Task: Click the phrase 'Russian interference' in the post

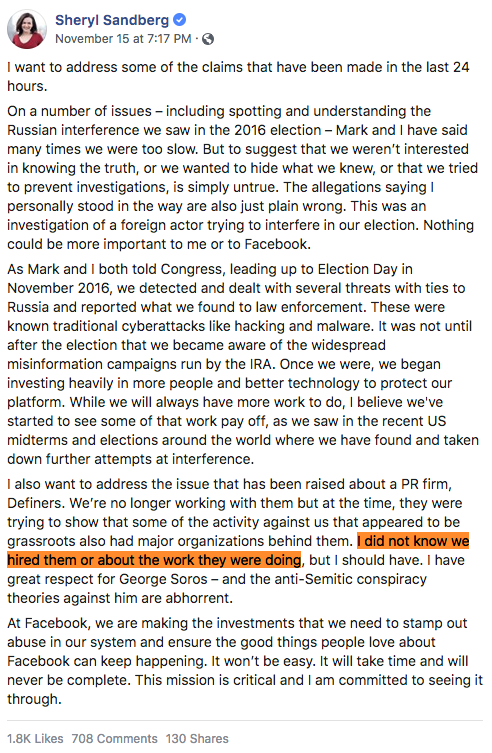Action: click(x=68, y=130)
